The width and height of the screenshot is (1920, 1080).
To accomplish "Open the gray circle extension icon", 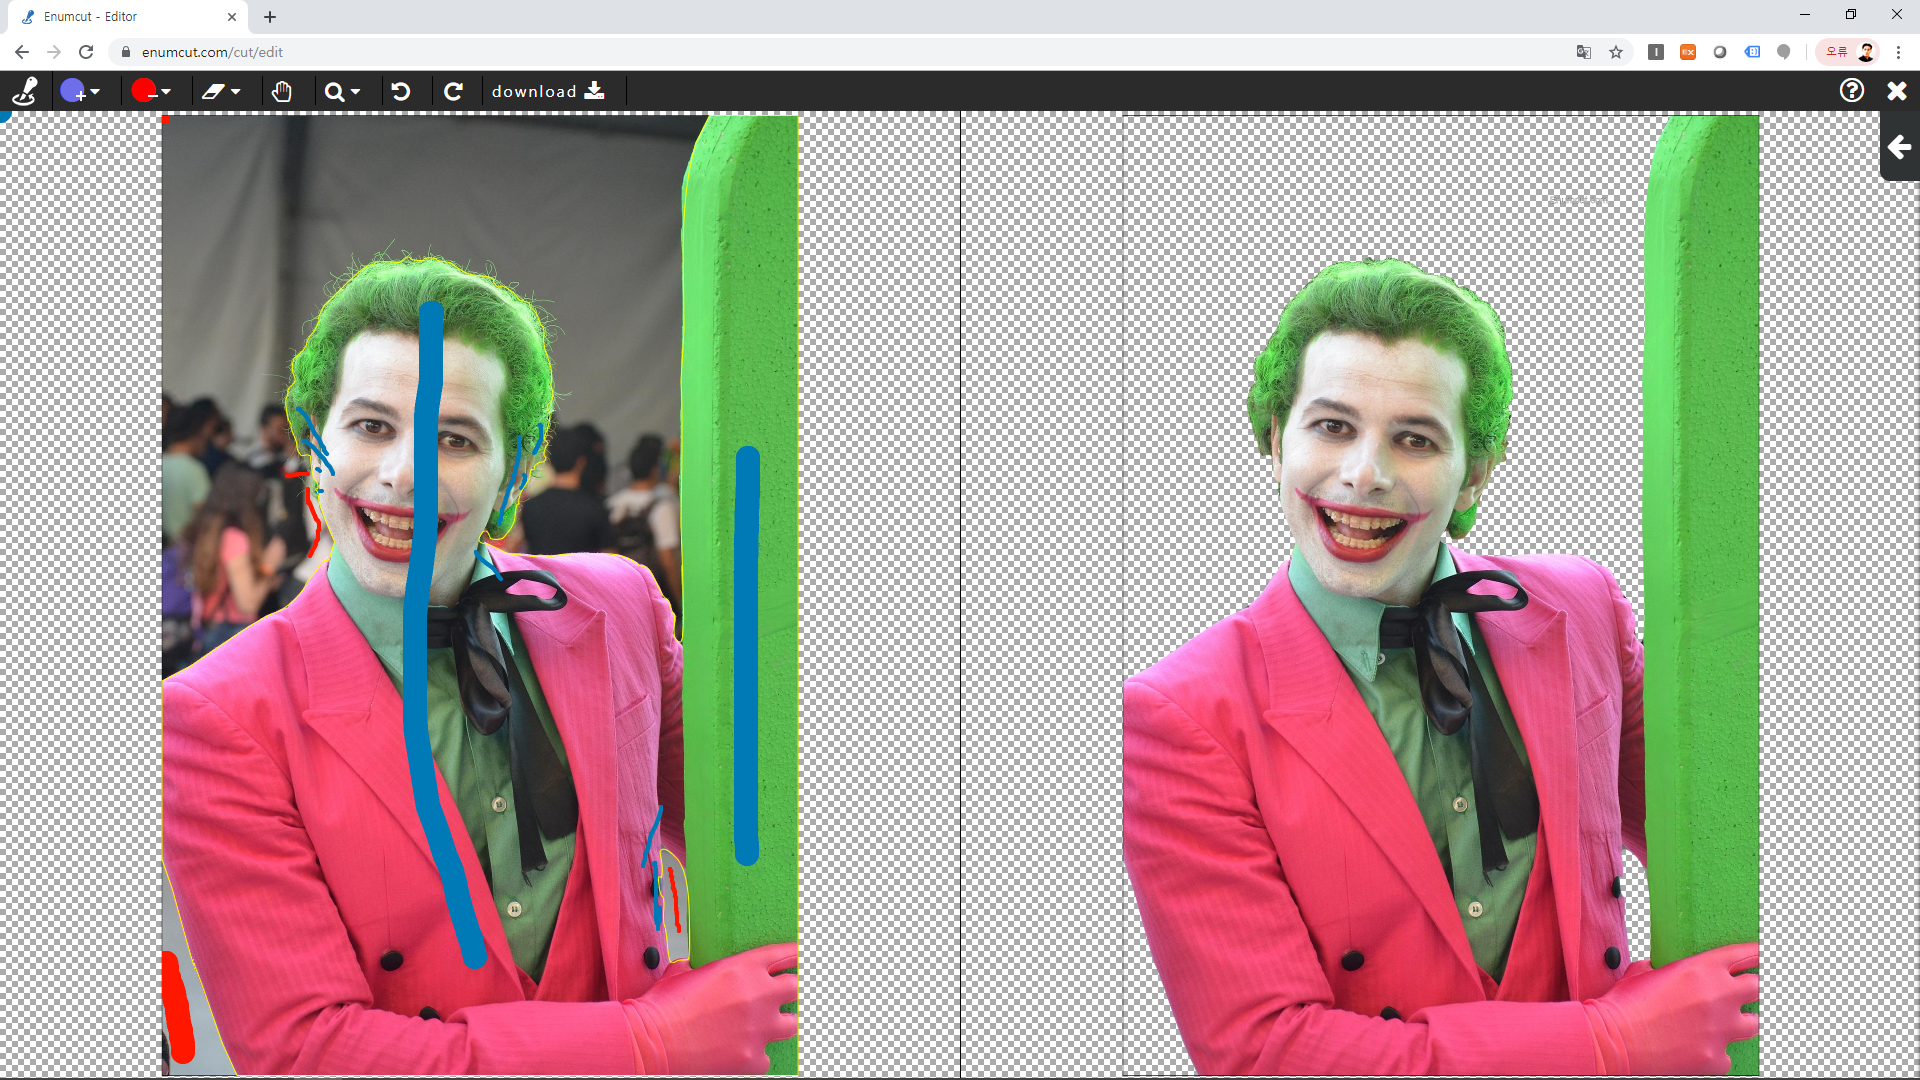I will [1720, 52].
